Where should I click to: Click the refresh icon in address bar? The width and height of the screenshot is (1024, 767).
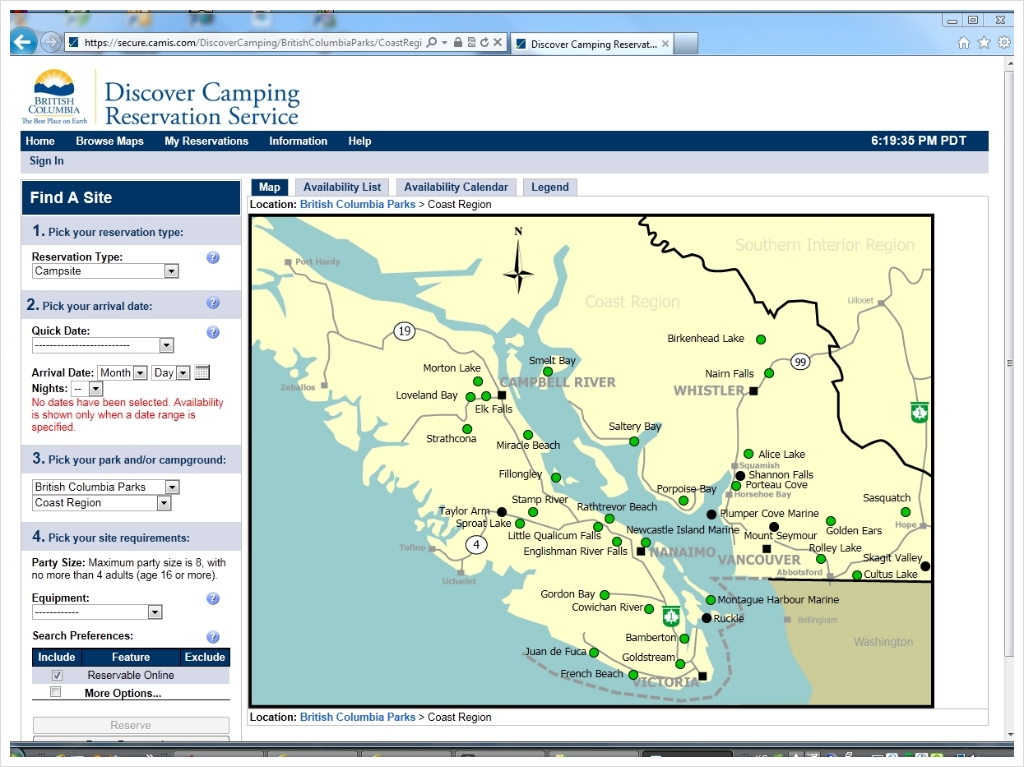pyautogui.click(x=484, y=42)
